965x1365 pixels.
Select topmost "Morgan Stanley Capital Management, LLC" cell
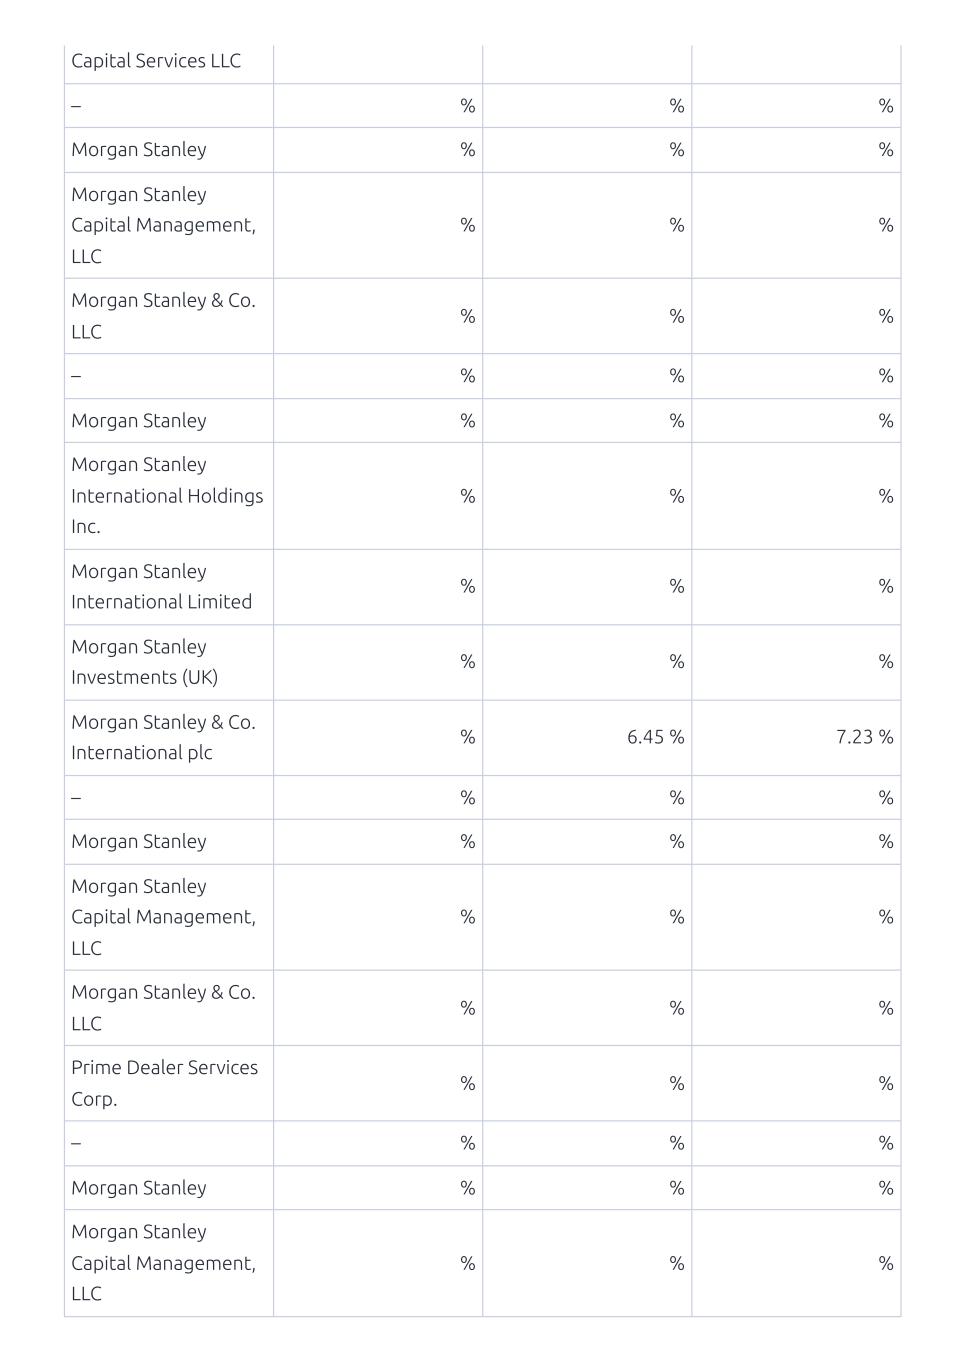click(168, 225)
